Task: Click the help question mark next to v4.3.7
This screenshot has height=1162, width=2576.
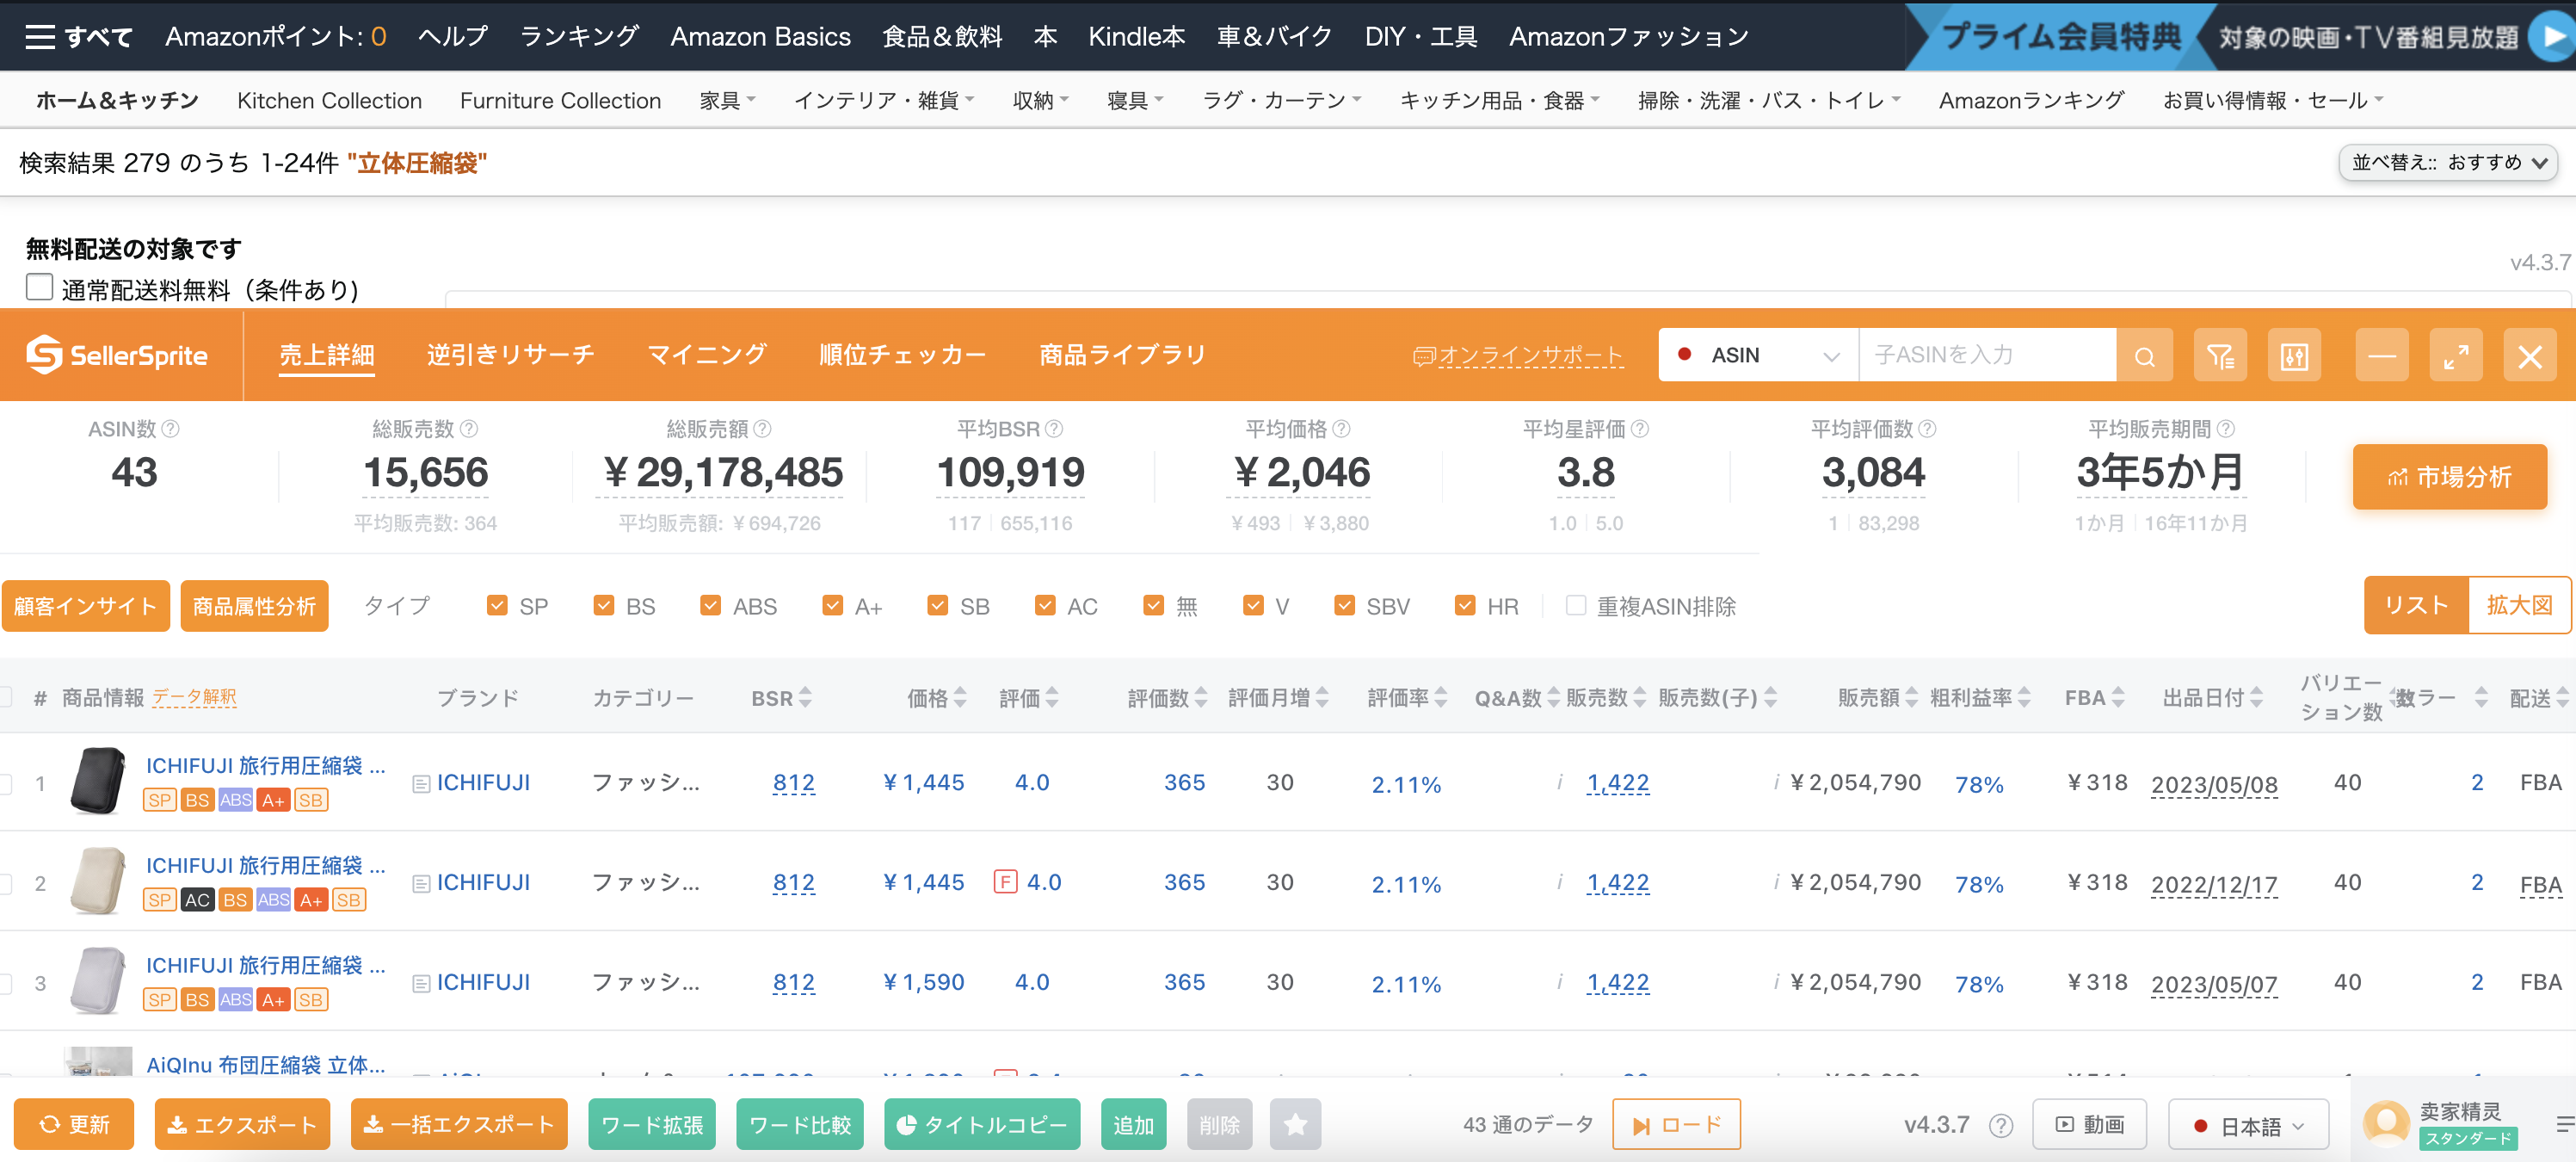Action: pos(2000,1126)
